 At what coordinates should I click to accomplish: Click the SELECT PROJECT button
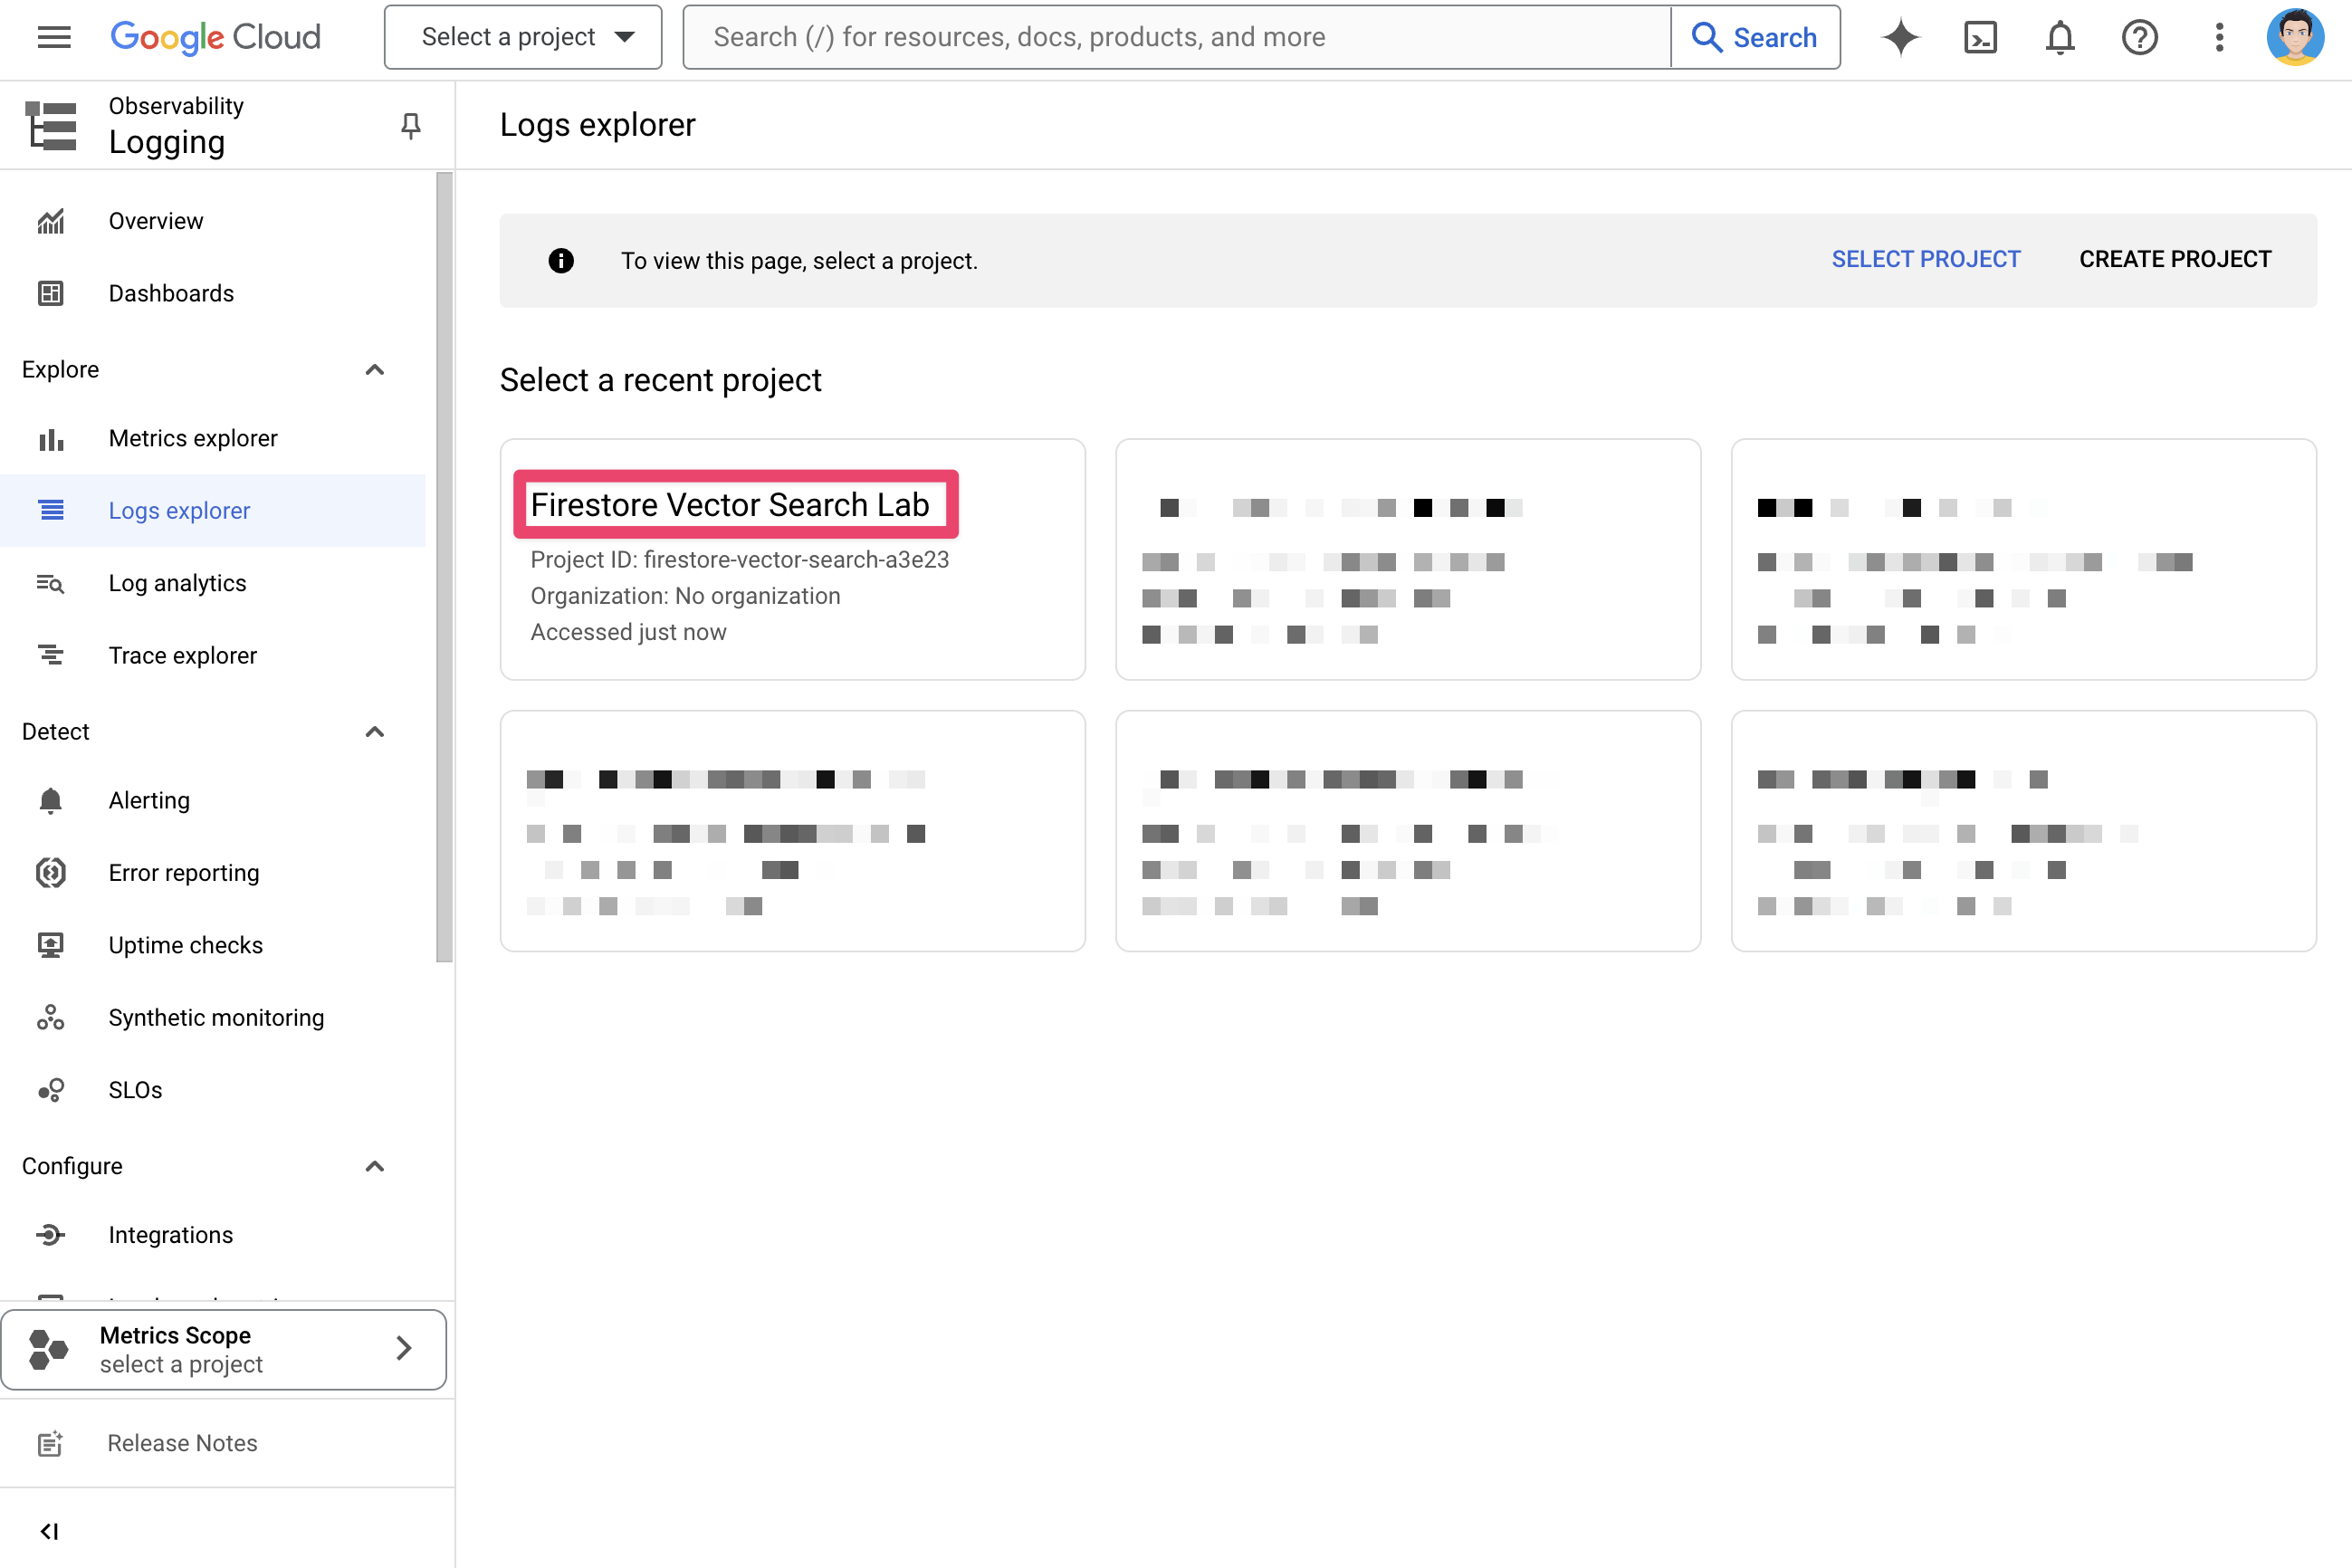tap(1923, 259)
